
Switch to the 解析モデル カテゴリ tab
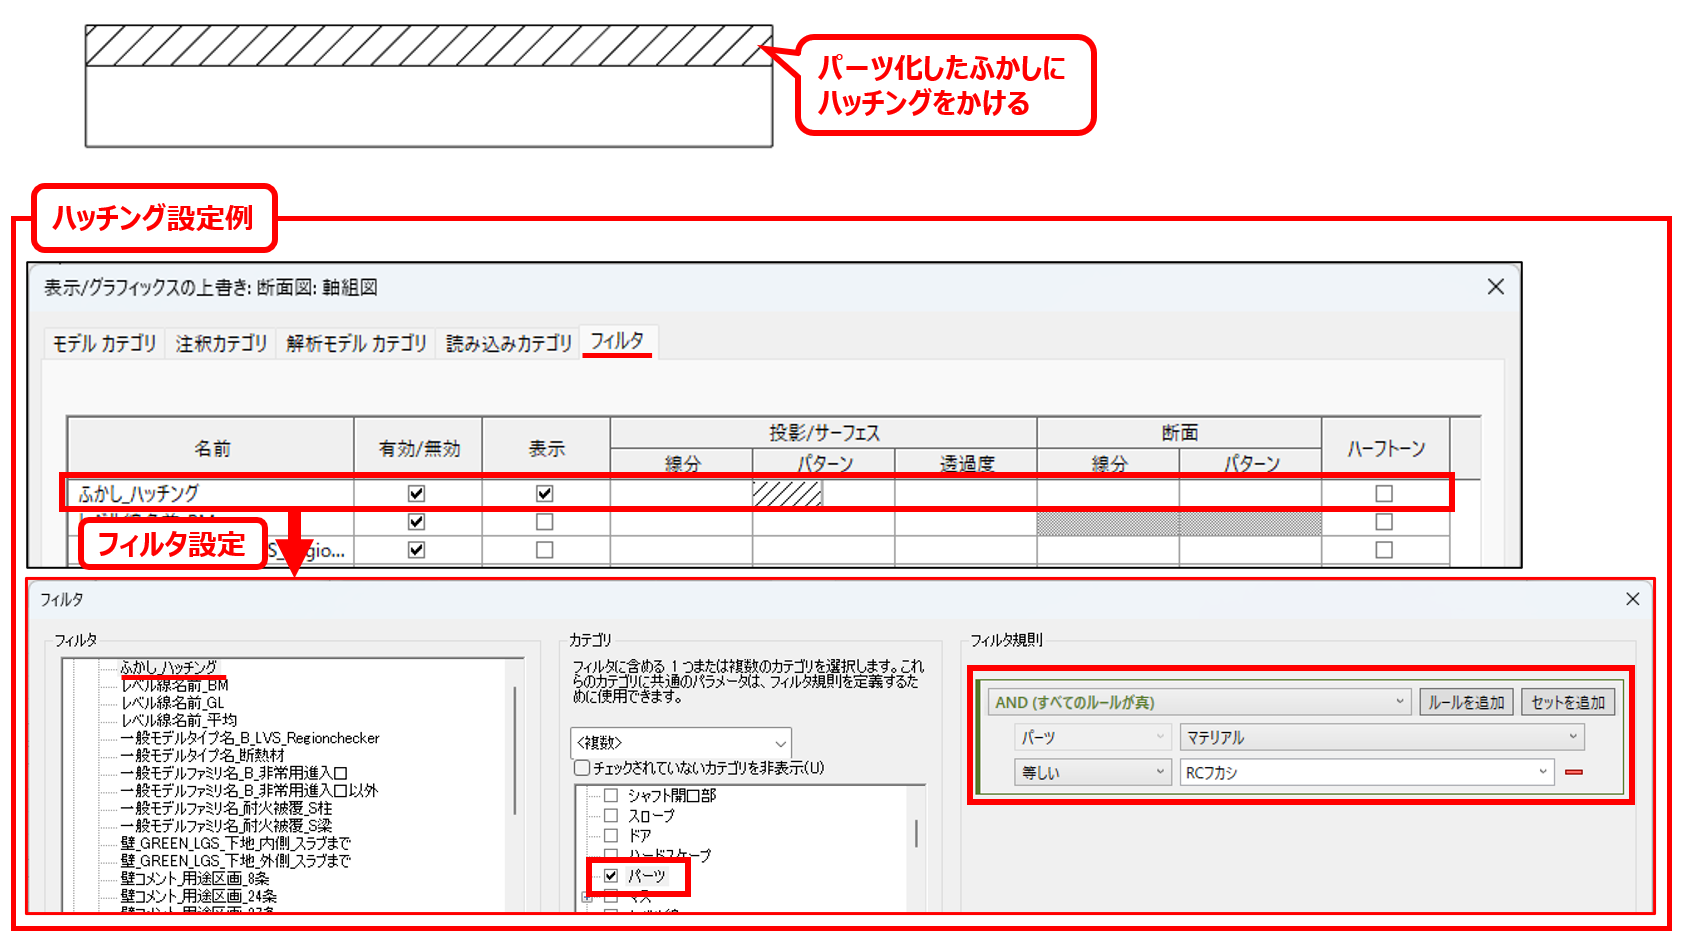[x=356, y=343]
